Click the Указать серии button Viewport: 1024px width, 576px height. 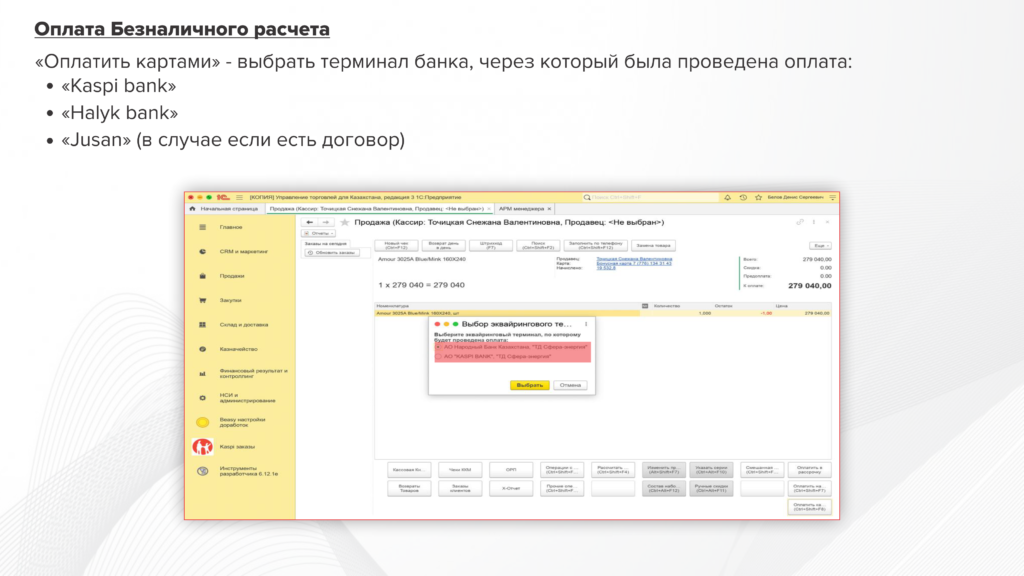coord(711,470)
